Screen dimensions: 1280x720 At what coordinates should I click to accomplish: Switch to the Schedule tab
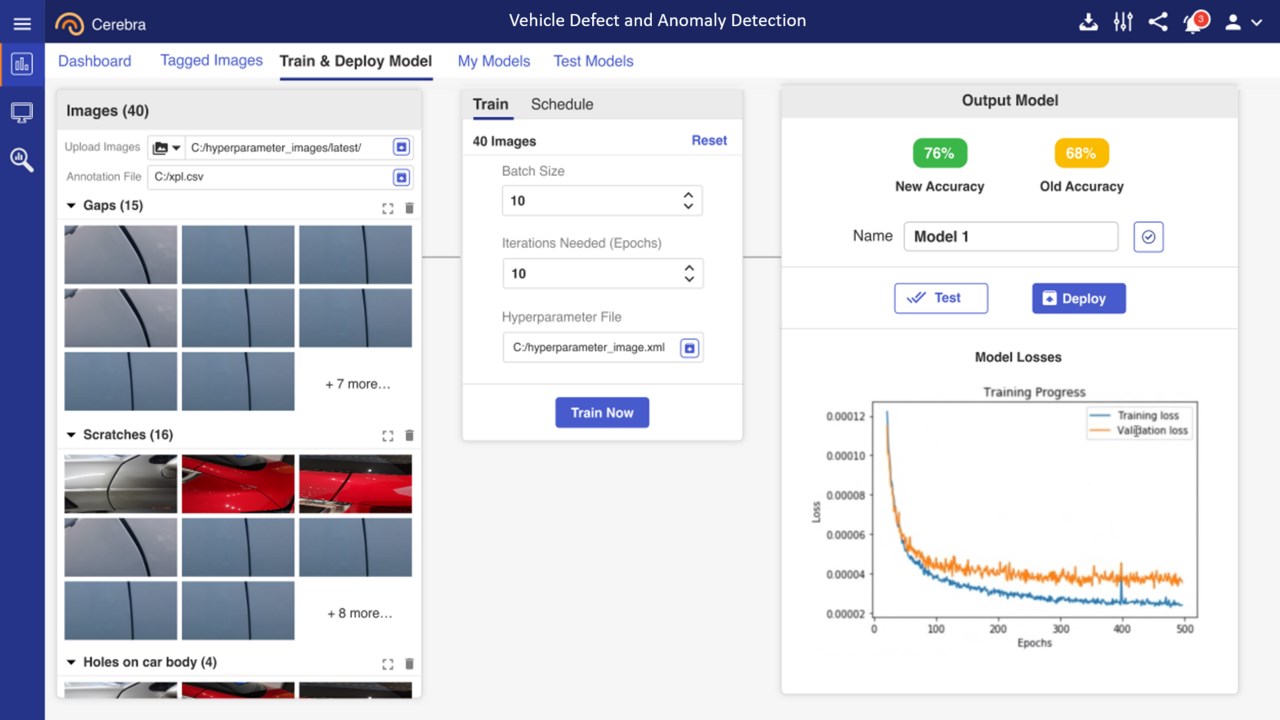pos(562,104)
